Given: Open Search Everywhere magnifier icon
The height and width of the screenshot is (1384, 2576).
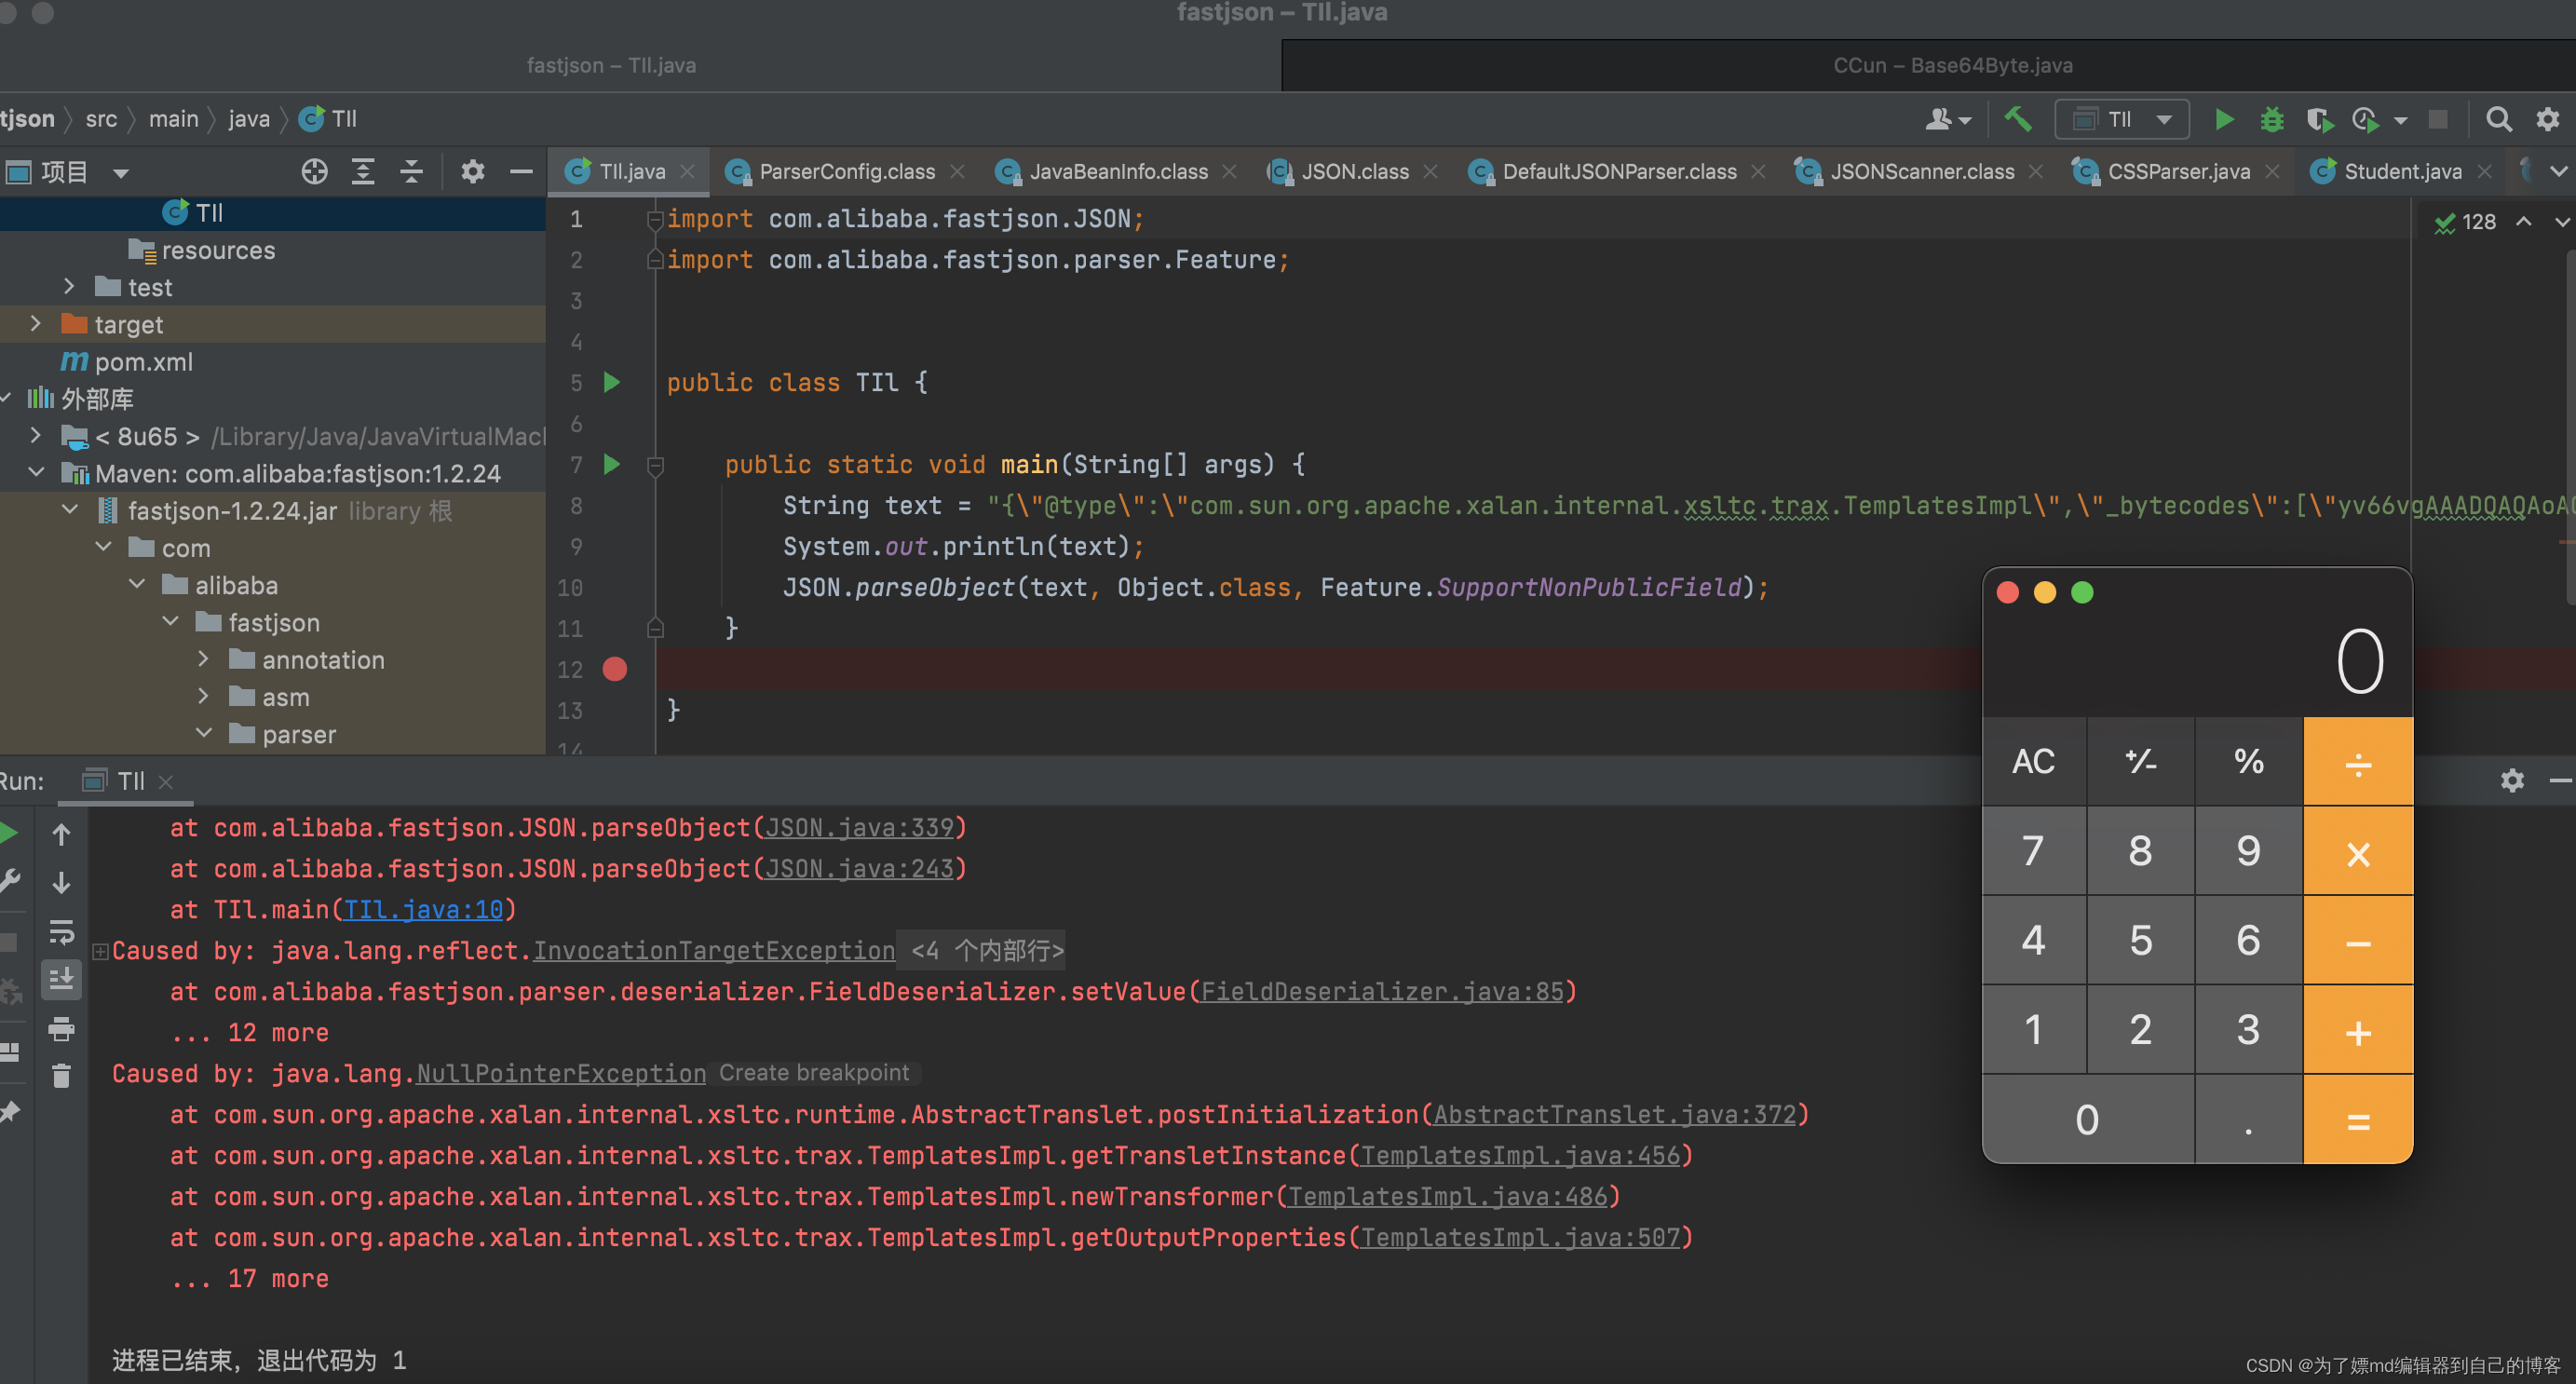Looking at the screenshot, I should (x=2498, y=120).
